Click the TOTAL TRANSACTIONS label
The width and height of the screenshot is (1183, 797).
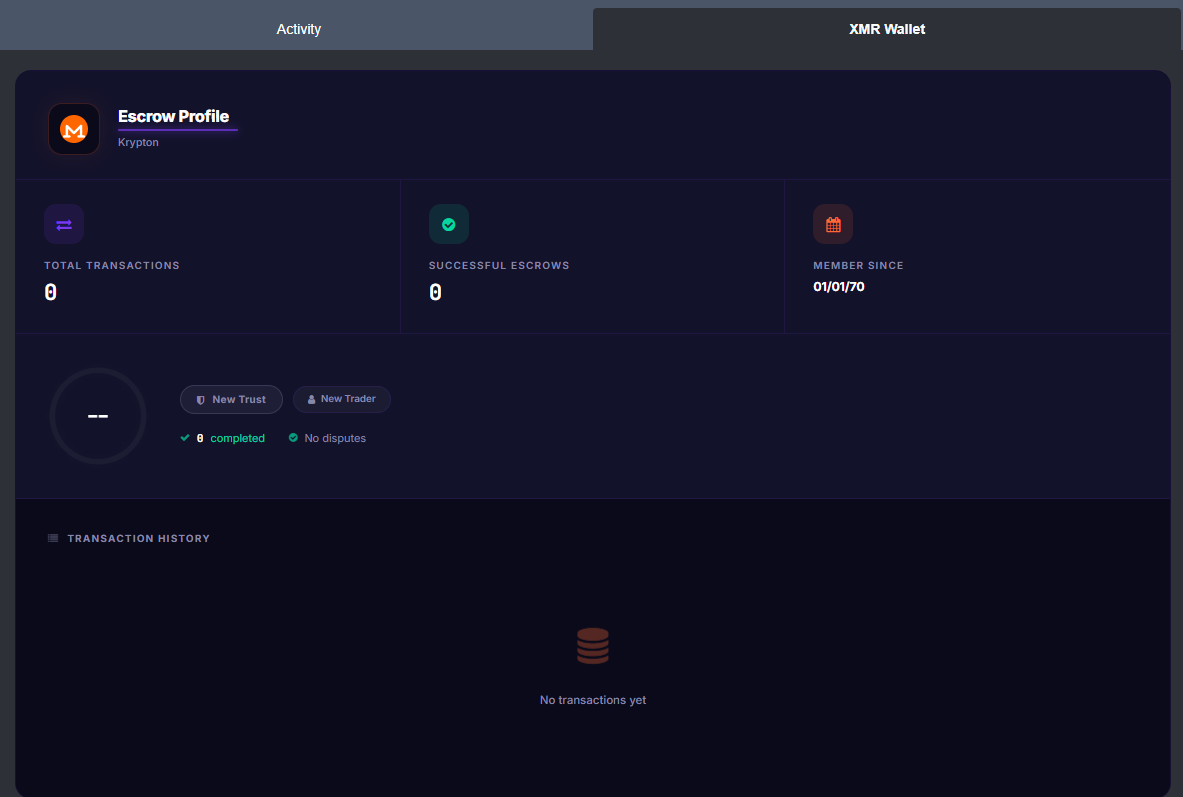click(x=112, y=266)
